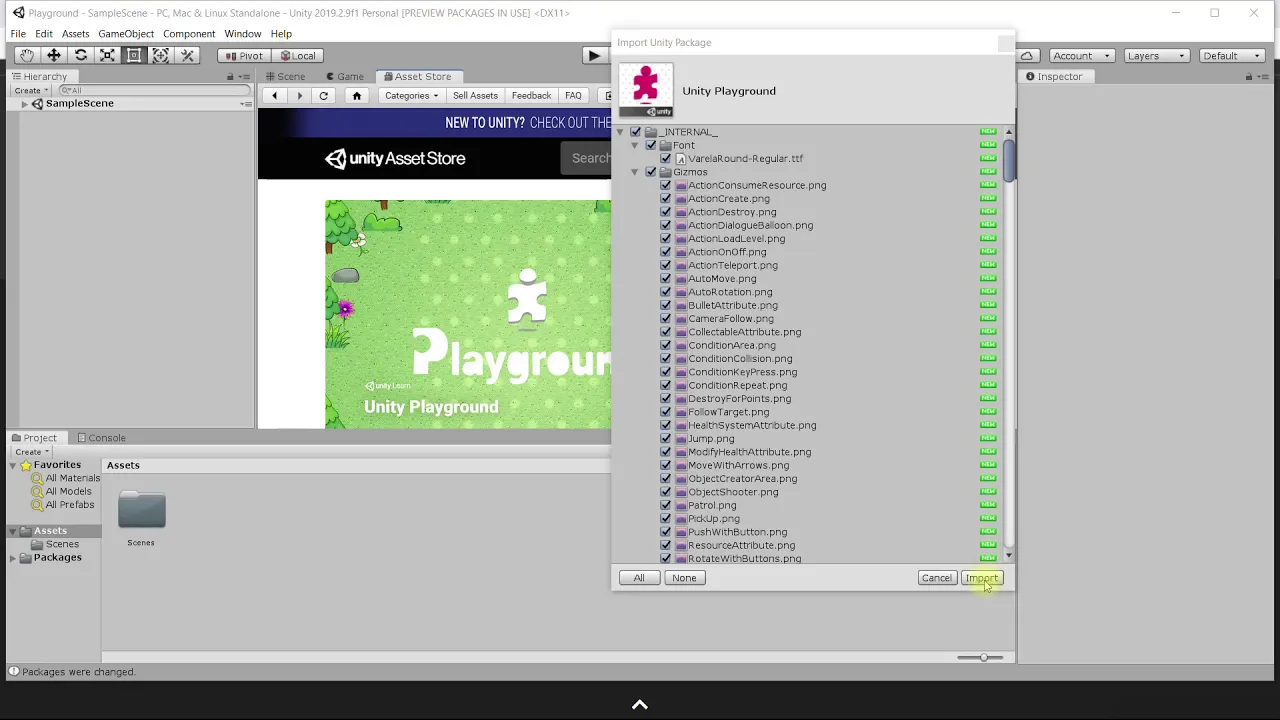
Task: Collapse the _INTERNAL_ folder in import list
Action: [620, 132]
